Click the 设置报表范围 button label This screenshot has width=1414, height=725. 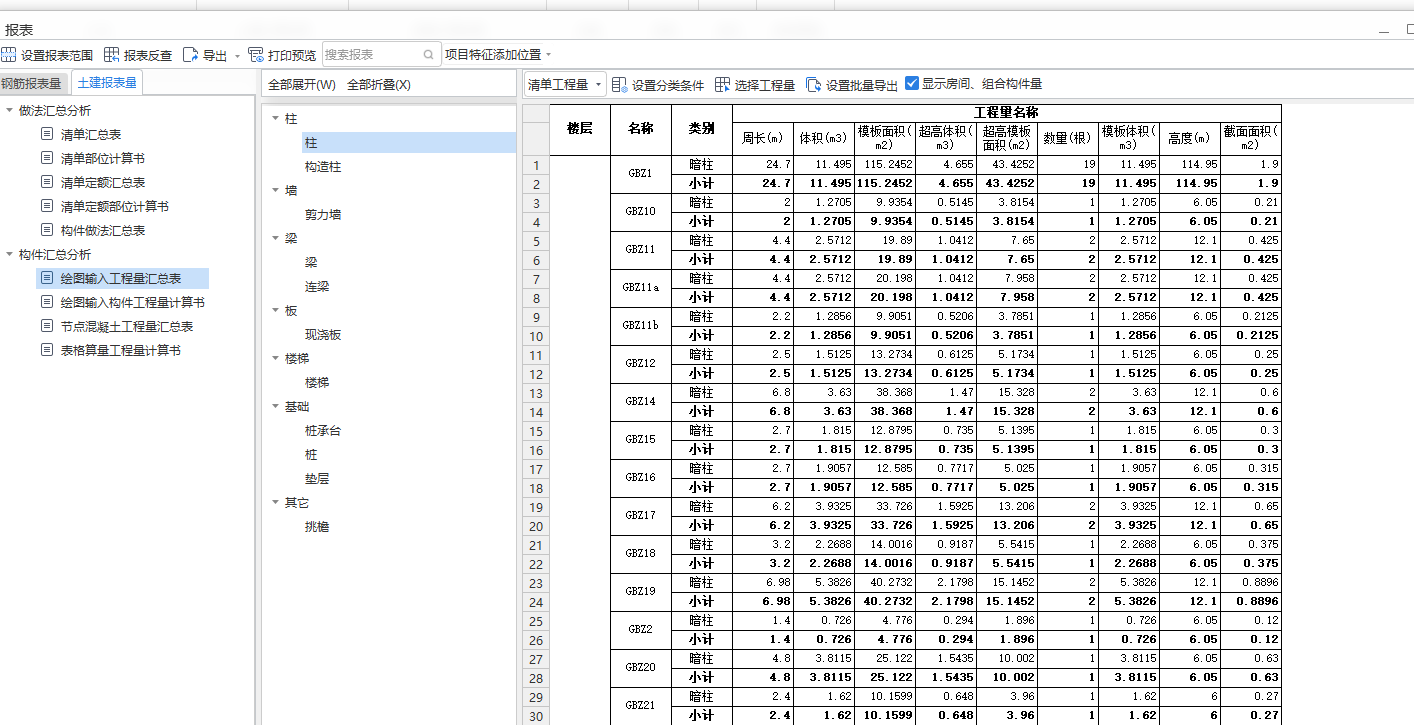(57, 56)
